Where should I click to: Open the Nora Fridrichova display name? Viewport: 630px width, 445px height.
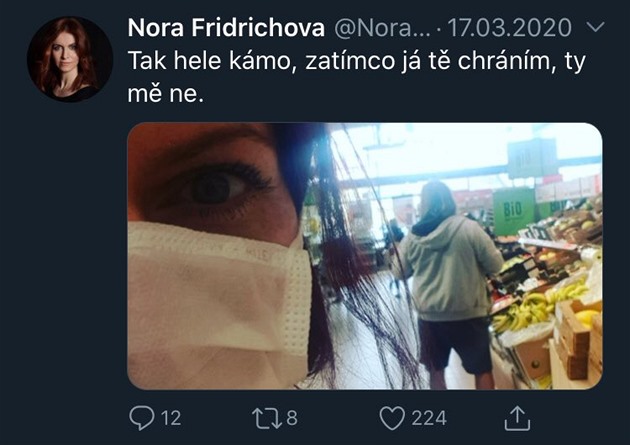pos(226,28)
